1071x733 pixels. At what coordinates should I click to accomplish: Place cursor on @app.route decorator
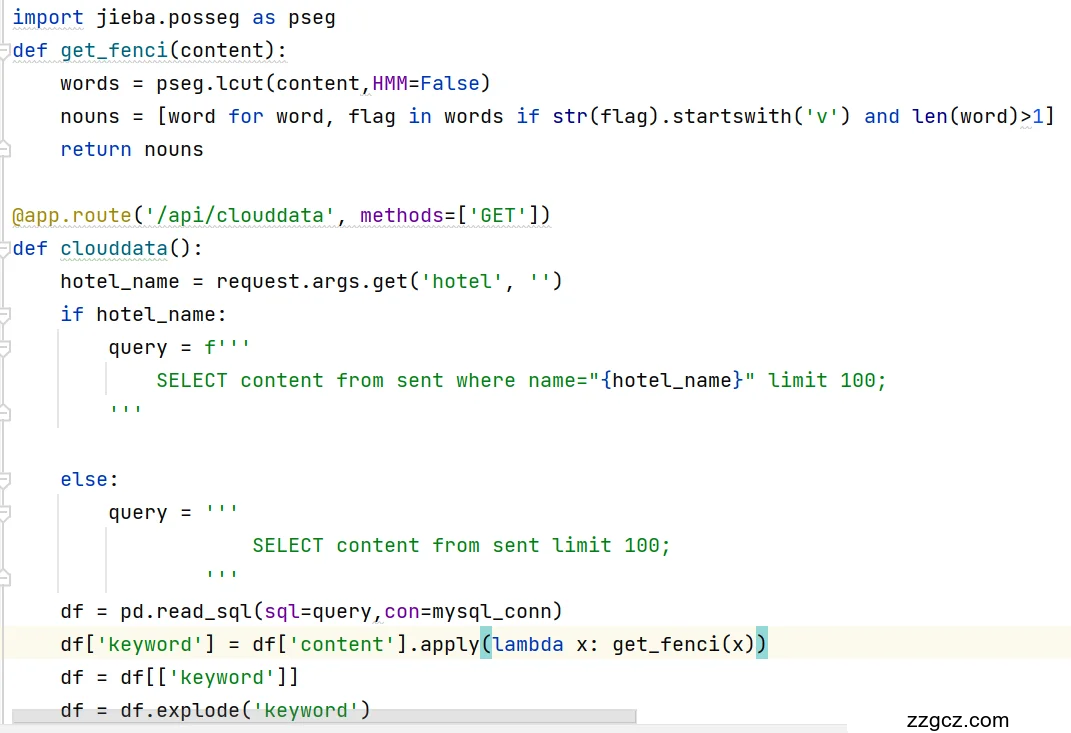tap(72, 215)
